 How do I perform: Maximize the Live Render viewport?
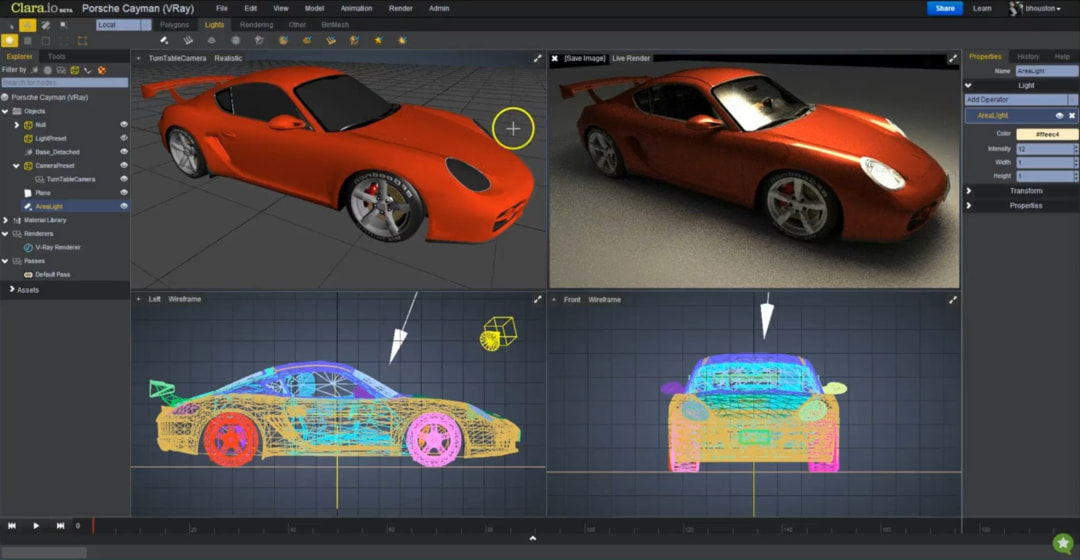pos(952,59)
